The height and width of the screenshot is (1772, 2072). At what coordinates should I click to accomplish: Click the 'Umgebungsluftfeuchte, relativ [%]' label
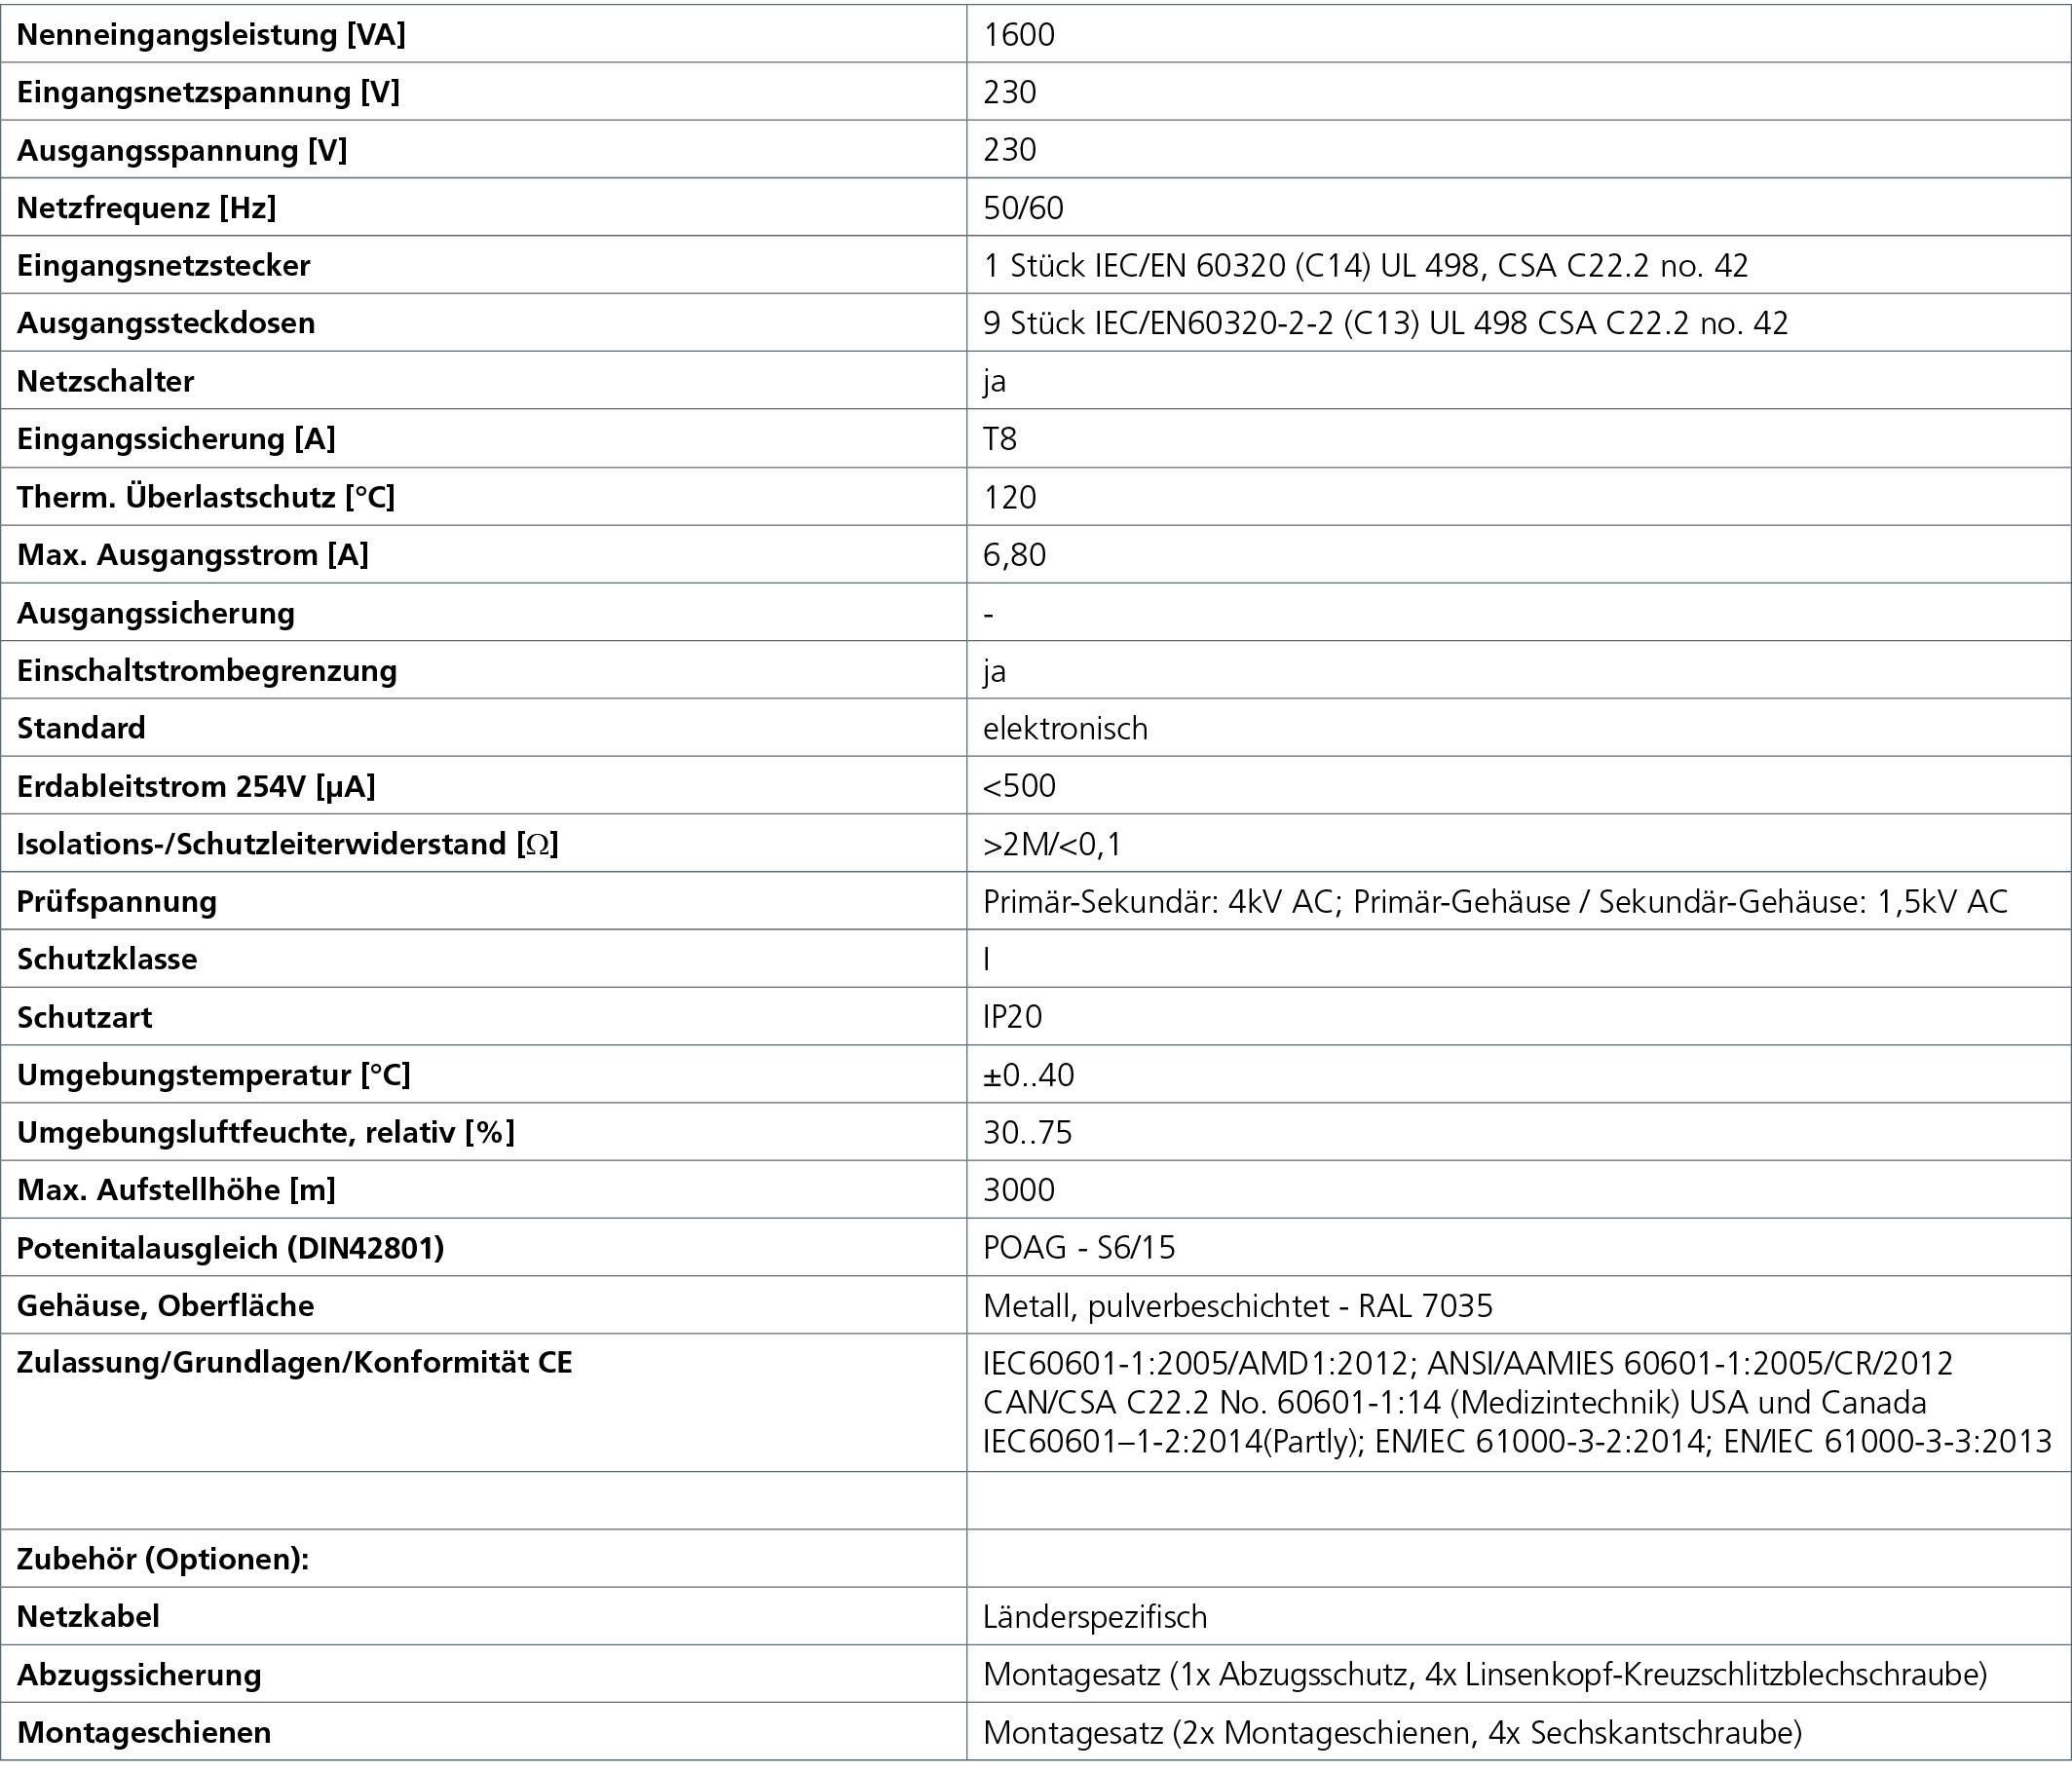click(x=266, y=1132)
